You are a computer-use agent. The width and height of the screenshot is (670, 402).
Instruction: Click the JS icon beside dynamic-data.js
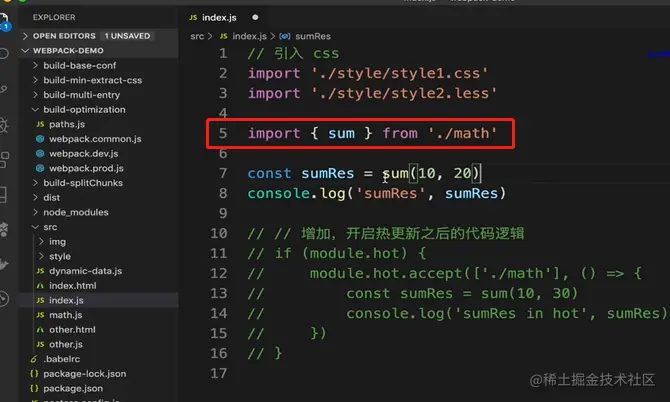(40, 271)
